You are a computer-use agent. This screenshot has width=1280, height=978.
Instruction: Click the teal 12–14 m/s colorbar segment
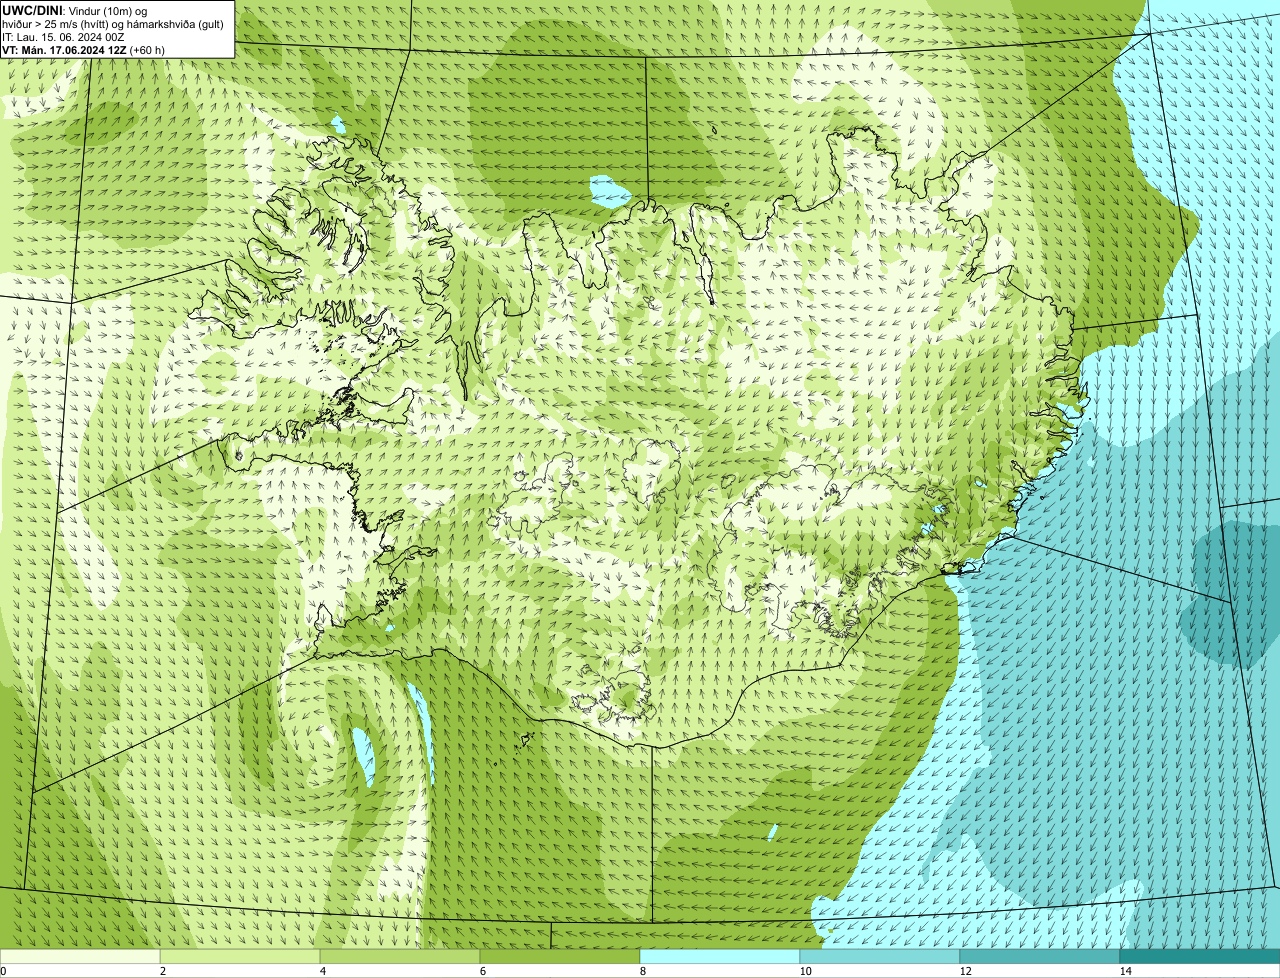point(1040,956)
